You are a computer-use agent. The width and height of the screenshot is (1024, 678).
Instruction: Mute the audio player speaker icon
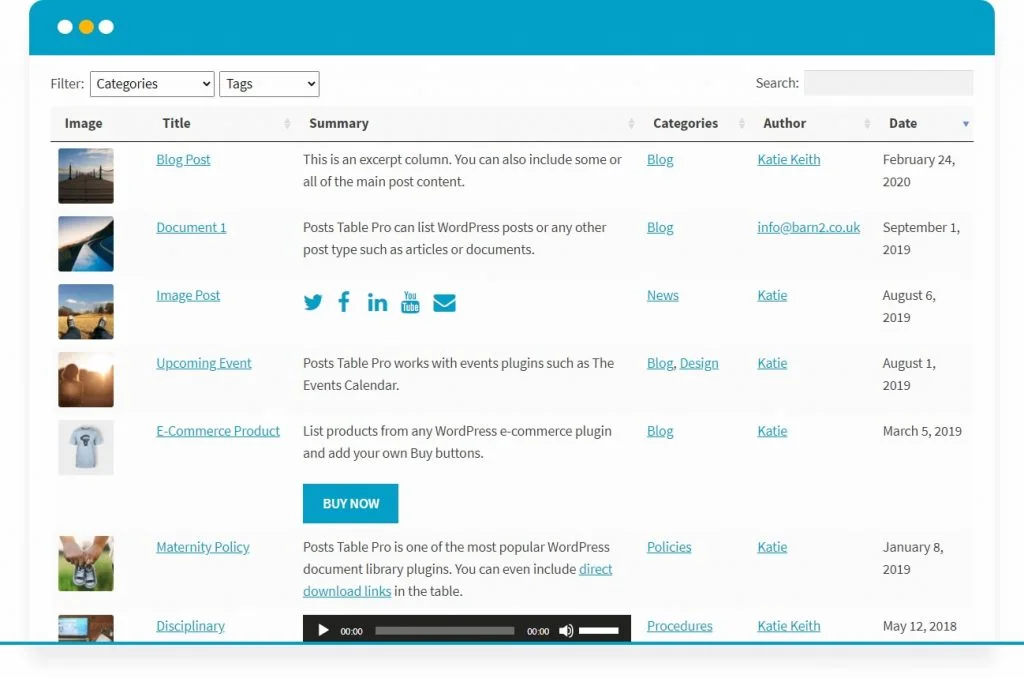pos(566,630)
